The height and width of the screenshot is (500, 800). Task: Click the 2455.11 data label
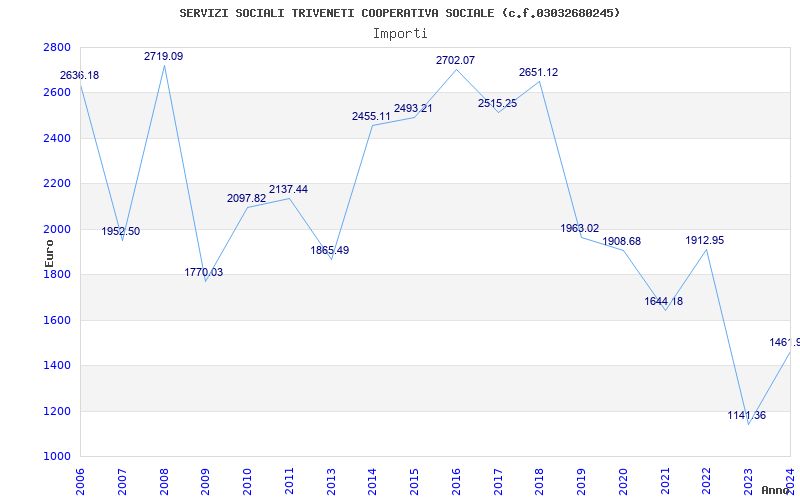click(371, 117)
